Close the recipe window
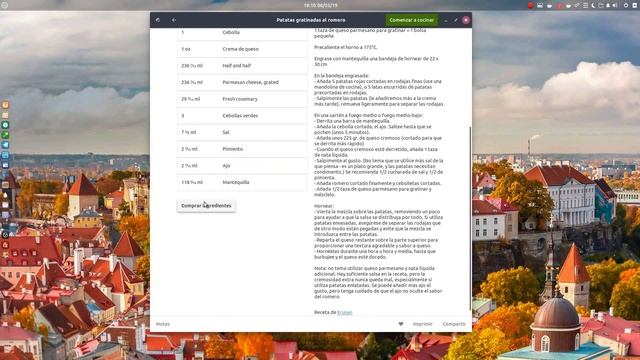Viewport: 640px width, 360px height. click(466, 20)
